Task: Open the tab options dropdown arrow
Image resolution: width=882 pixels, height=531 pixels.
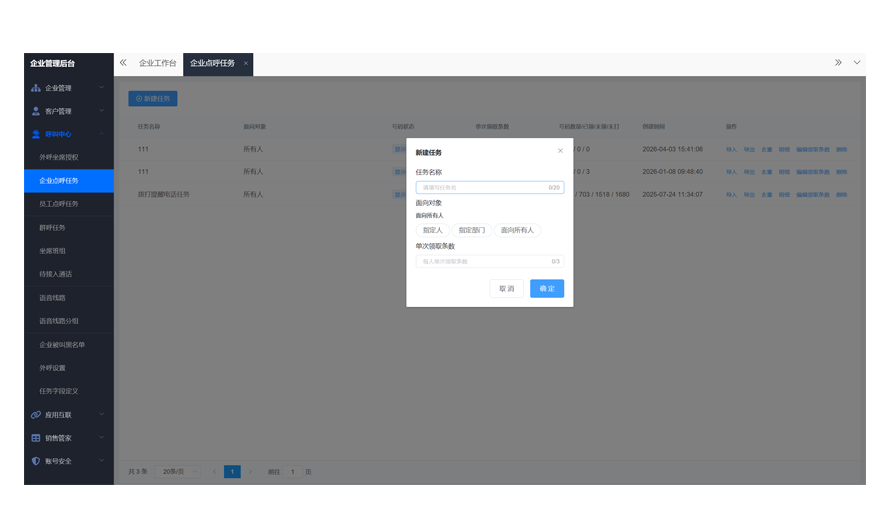Action: (857, 63)
